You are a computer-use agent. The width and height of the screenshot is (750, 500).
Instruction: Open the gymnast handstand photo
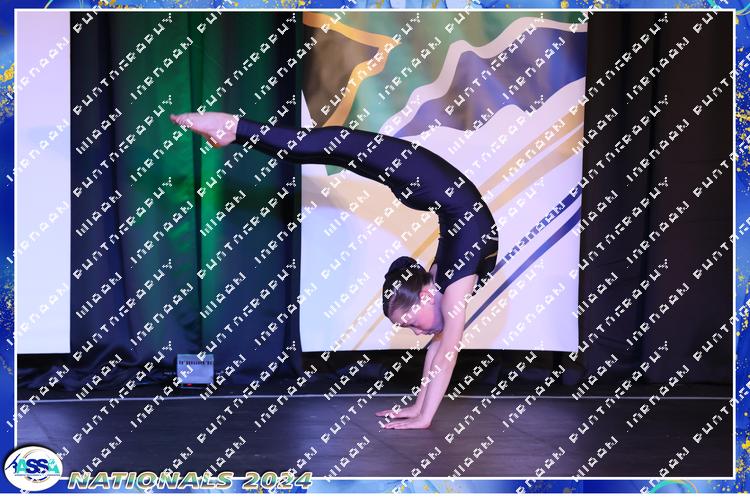[375, 244]
